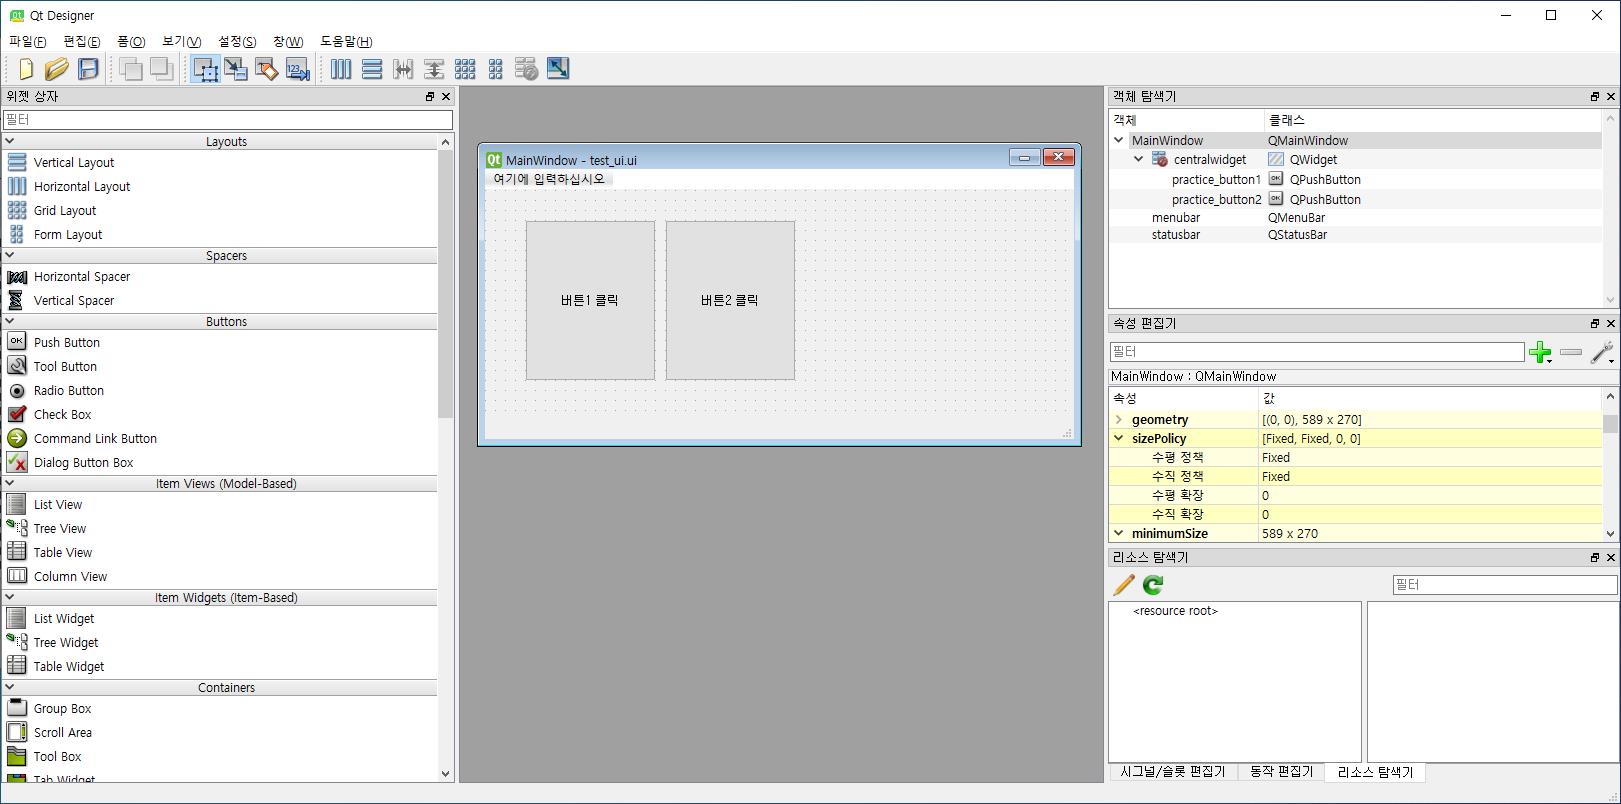Select the Edit Buddies mode icon

click(x=267, y=69)
